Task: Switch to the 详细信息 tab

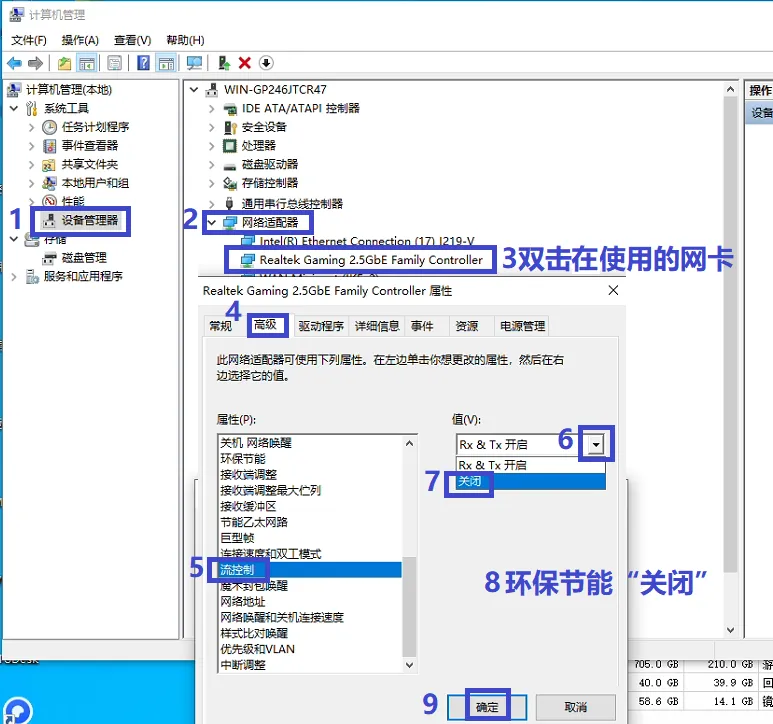Action: coord(377,326)
